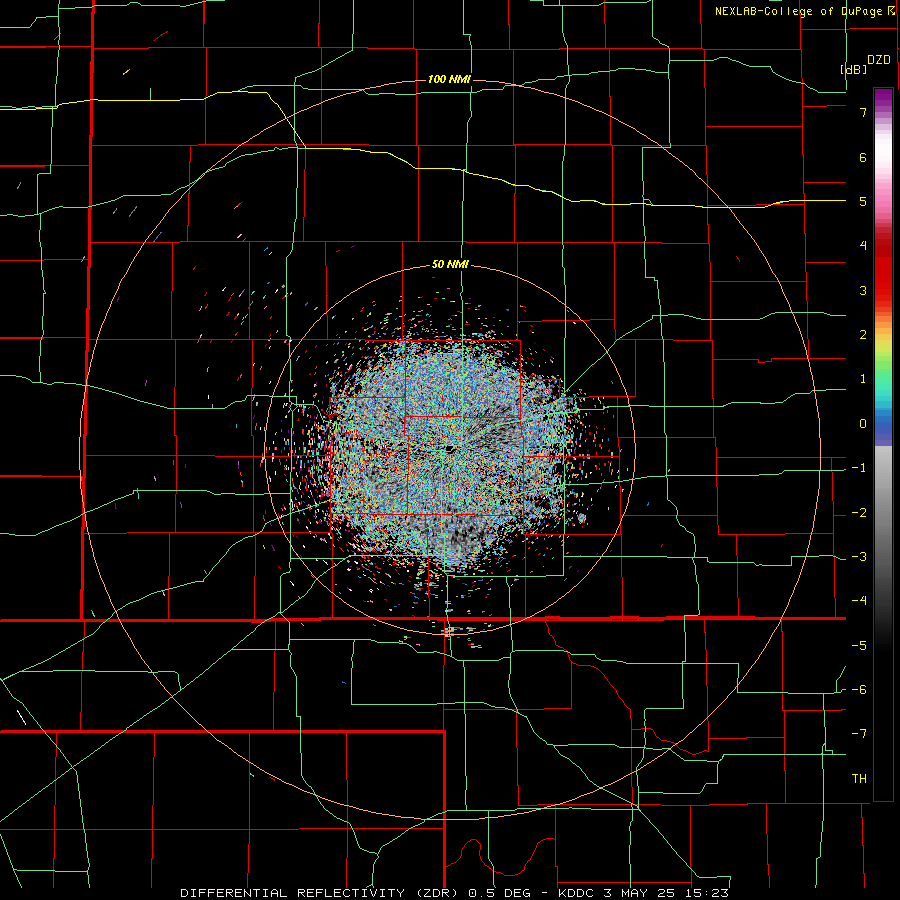
Task: Click the -7 value on color scale
Action: 859,734
